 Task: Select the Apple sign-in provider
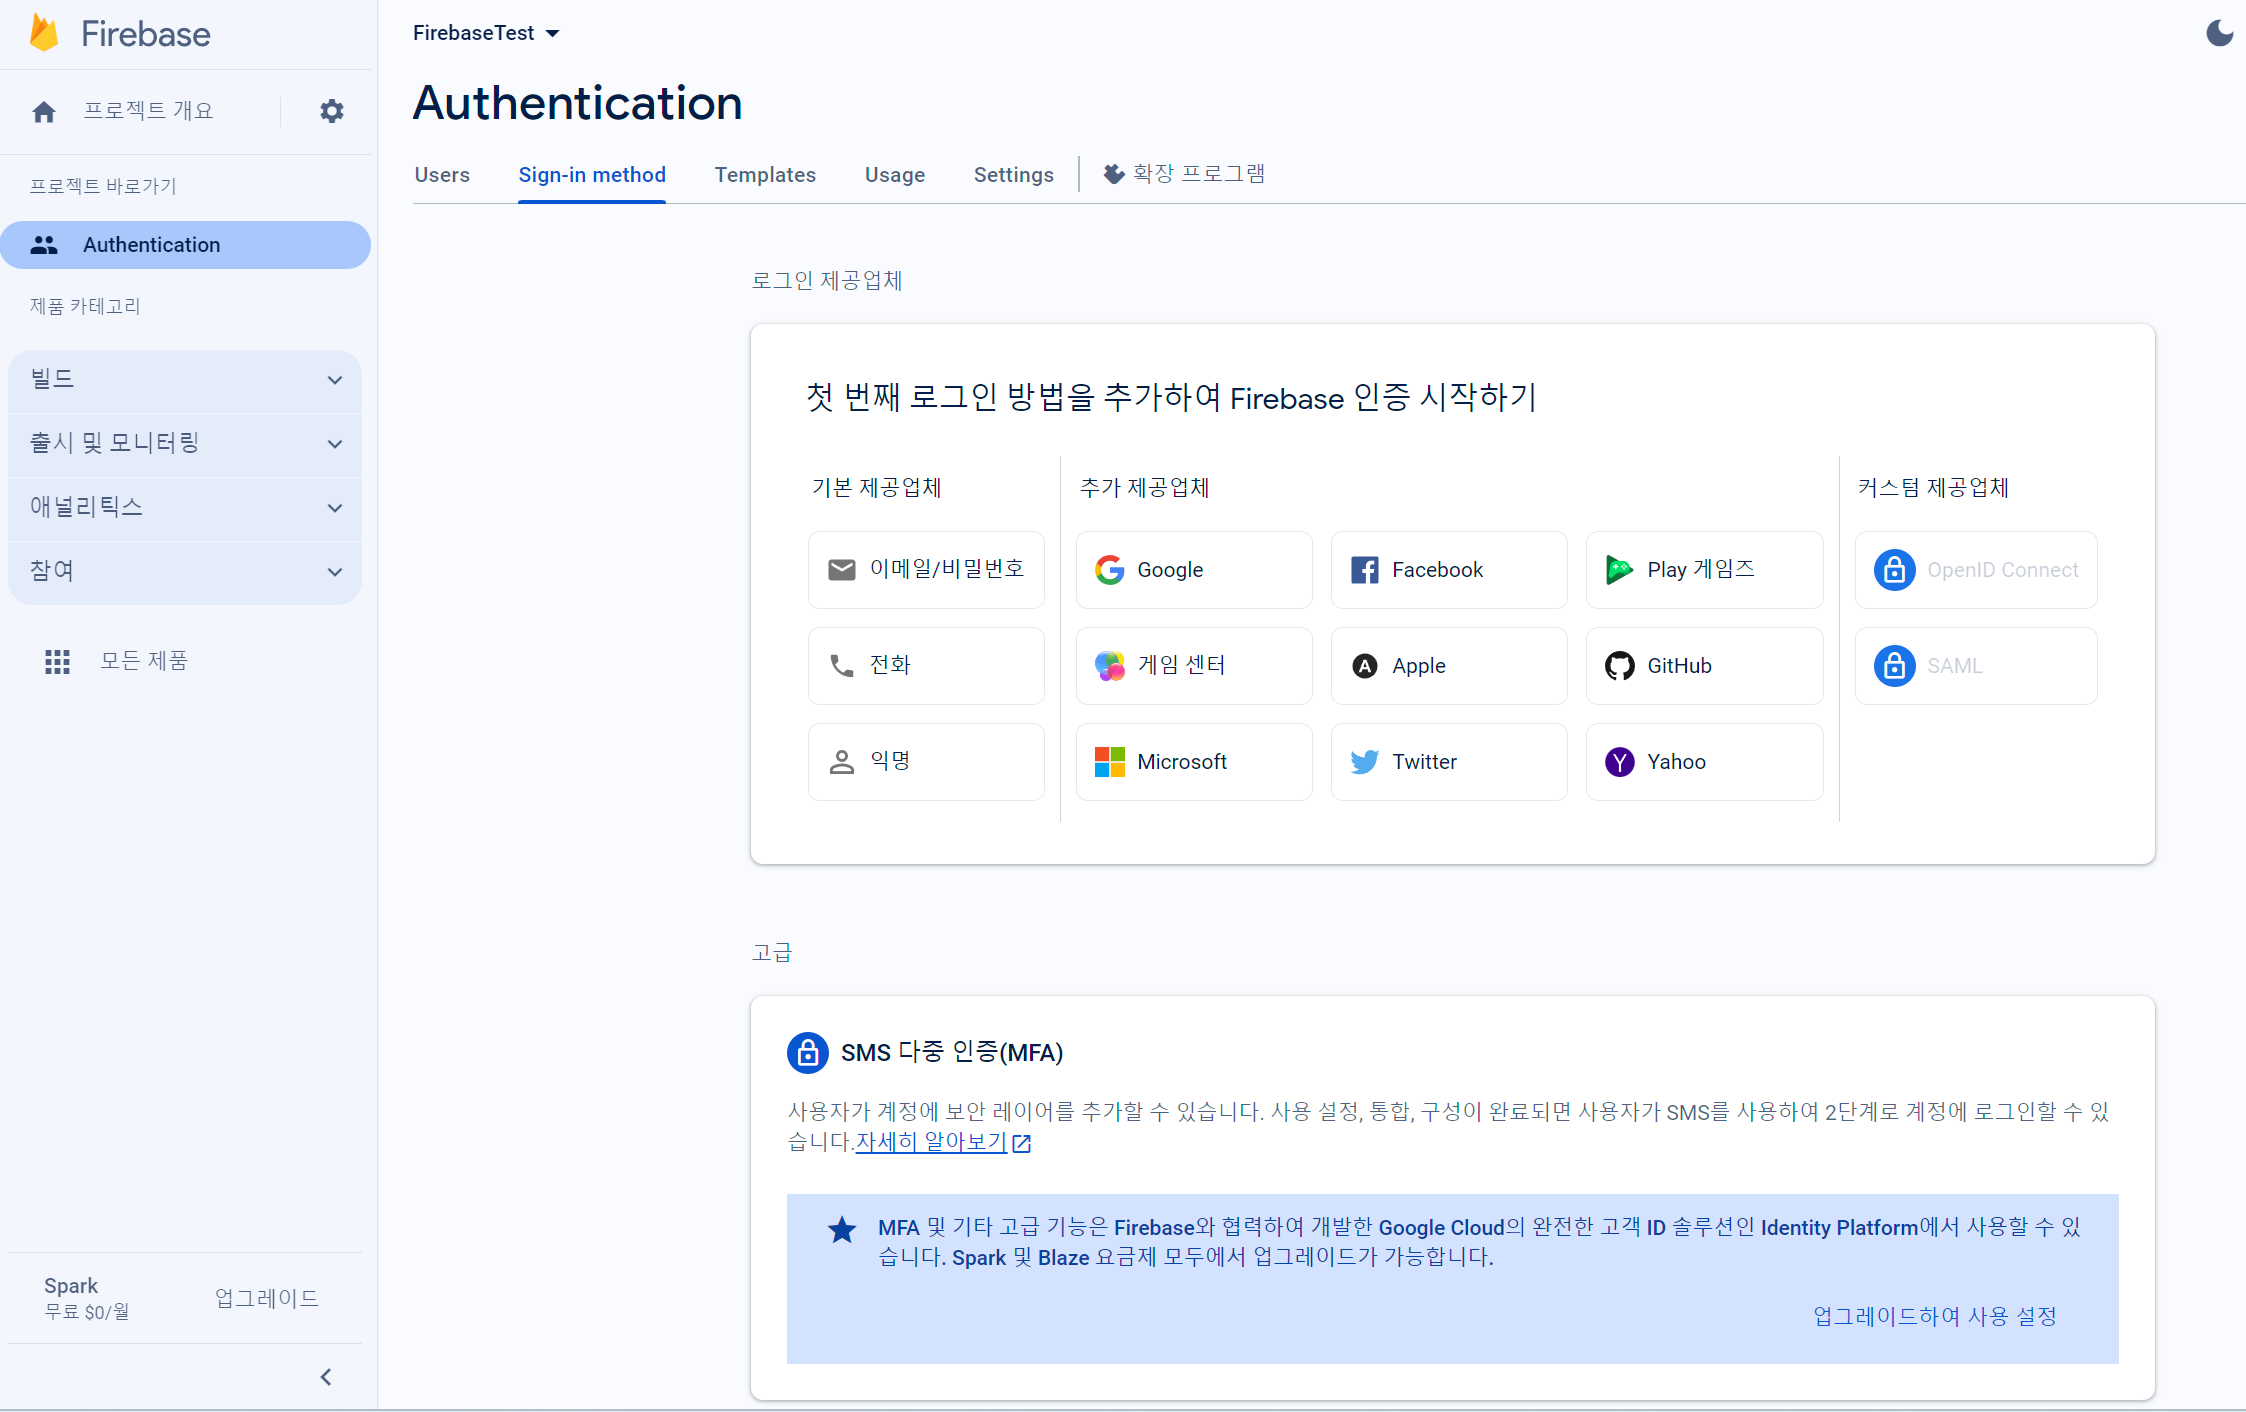[x=1448, y=666]
